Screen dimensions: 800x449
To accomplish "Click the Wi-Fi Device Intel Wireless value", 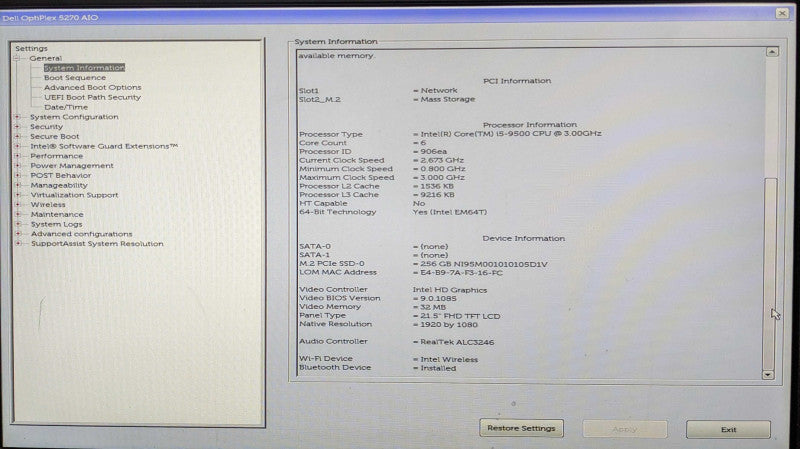I will click(449, 359).
